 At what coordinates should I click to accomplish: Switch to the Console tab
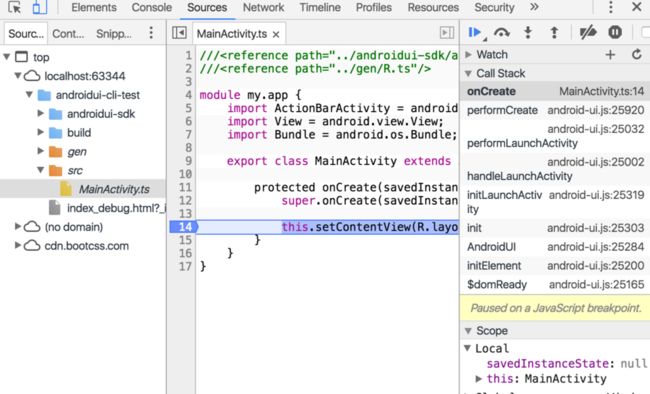click(x=152, y=7)
